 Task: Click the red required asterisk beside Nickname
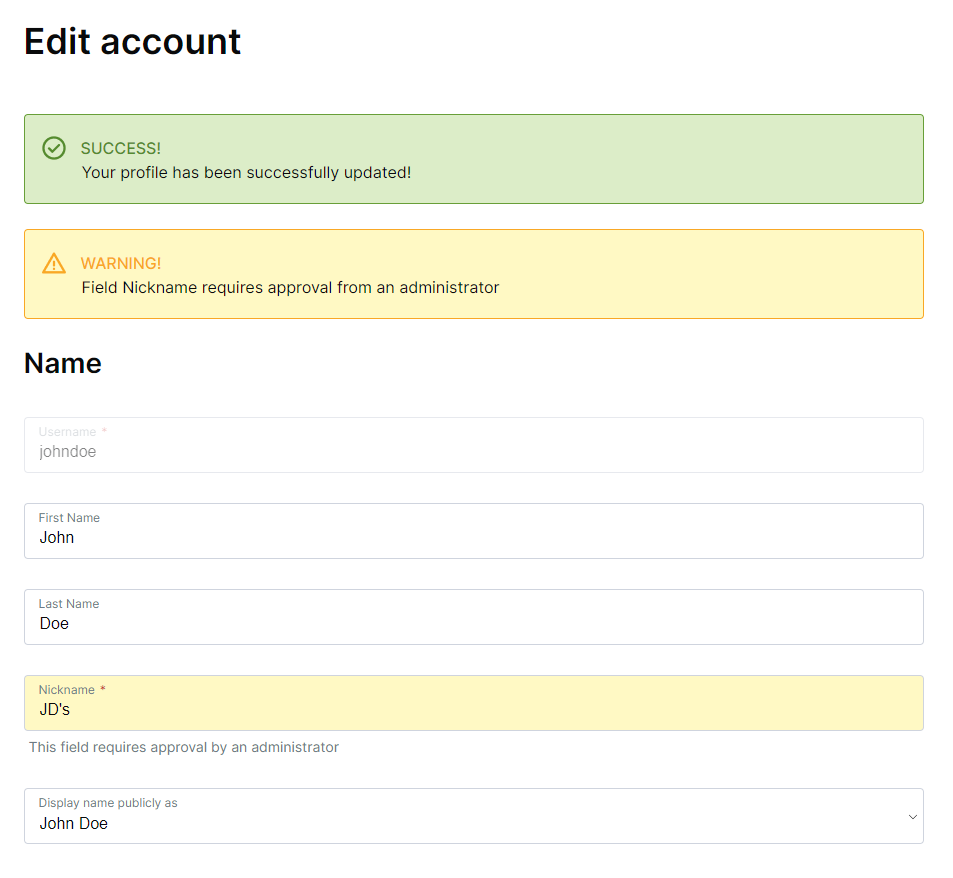coord(103,688)
